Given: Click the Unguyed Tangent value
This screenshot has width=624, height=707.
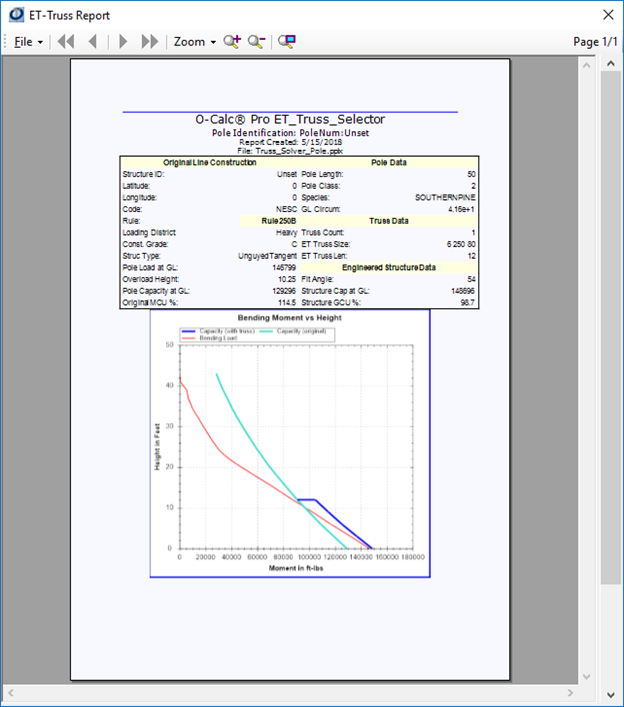Looking at the screenshot, I should tap(267, 256).
